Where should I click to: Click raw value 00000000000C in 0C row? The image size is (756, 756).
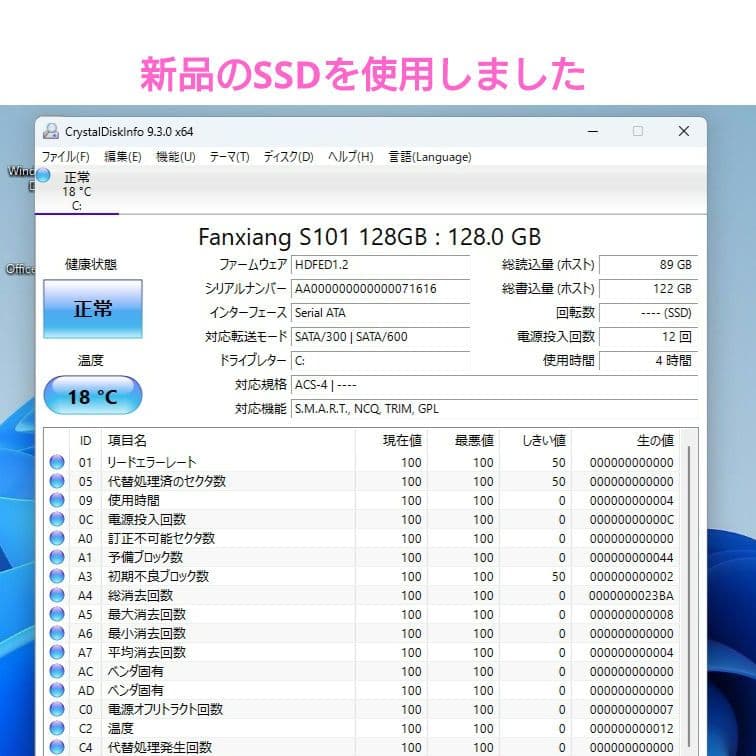click(631, 519)
